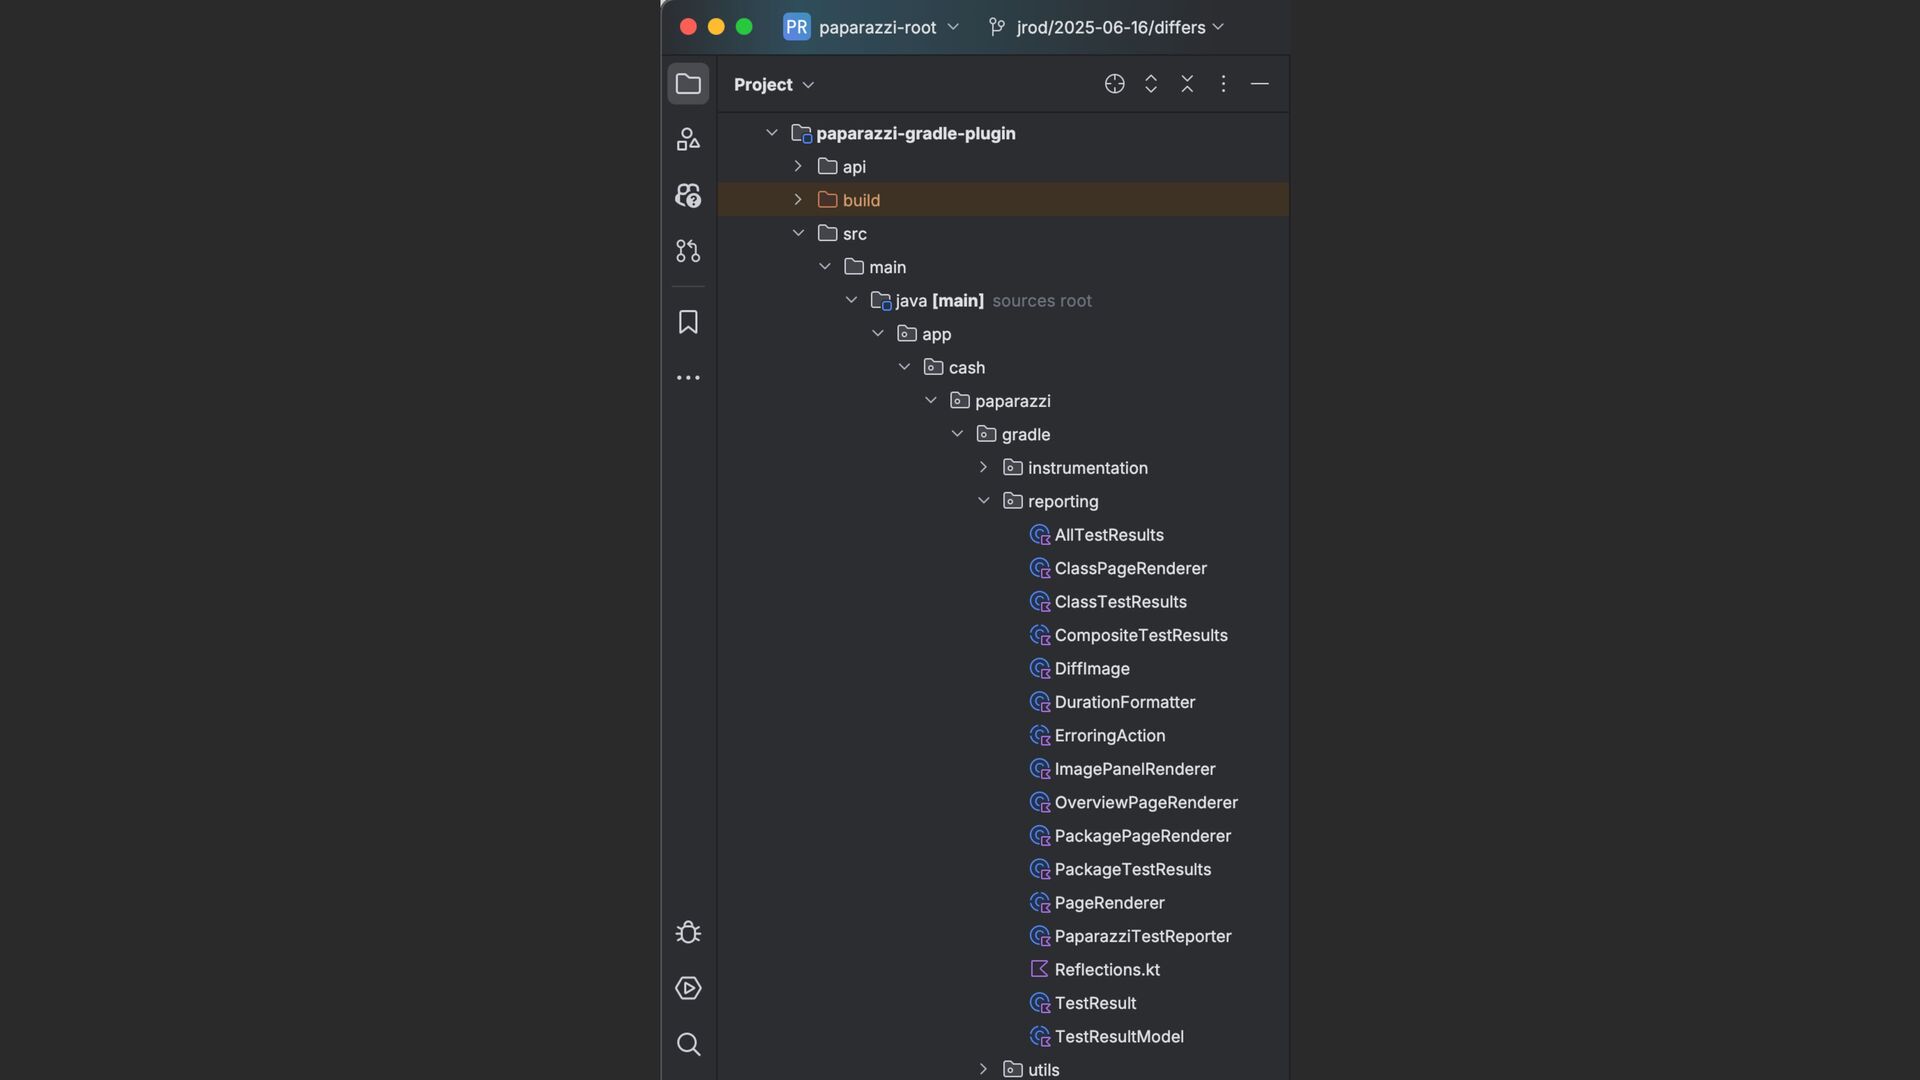Select opened file crosshair icon
Viewport: 1920px width, 1080px height.
[1115, 84]
